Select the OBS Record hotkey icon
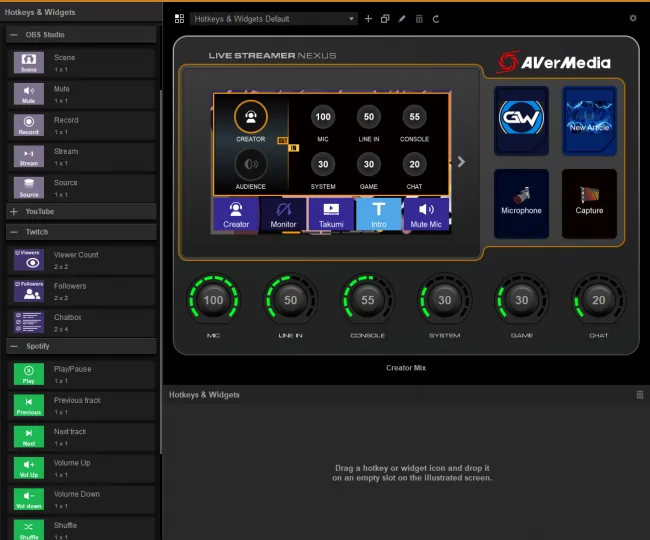Screen dimensions: 650x540 point(29,125)
